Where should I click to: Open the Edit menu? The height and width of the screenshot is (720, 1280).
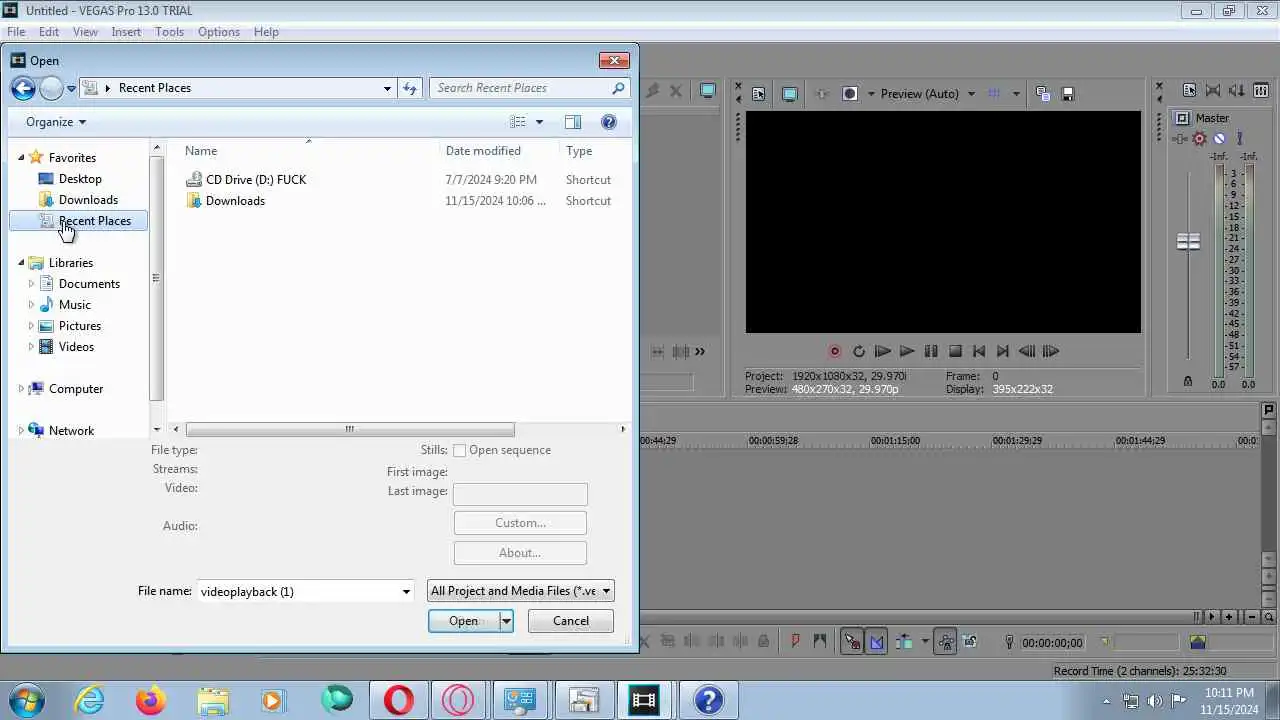pyautogui.click(x=49, y=32)
